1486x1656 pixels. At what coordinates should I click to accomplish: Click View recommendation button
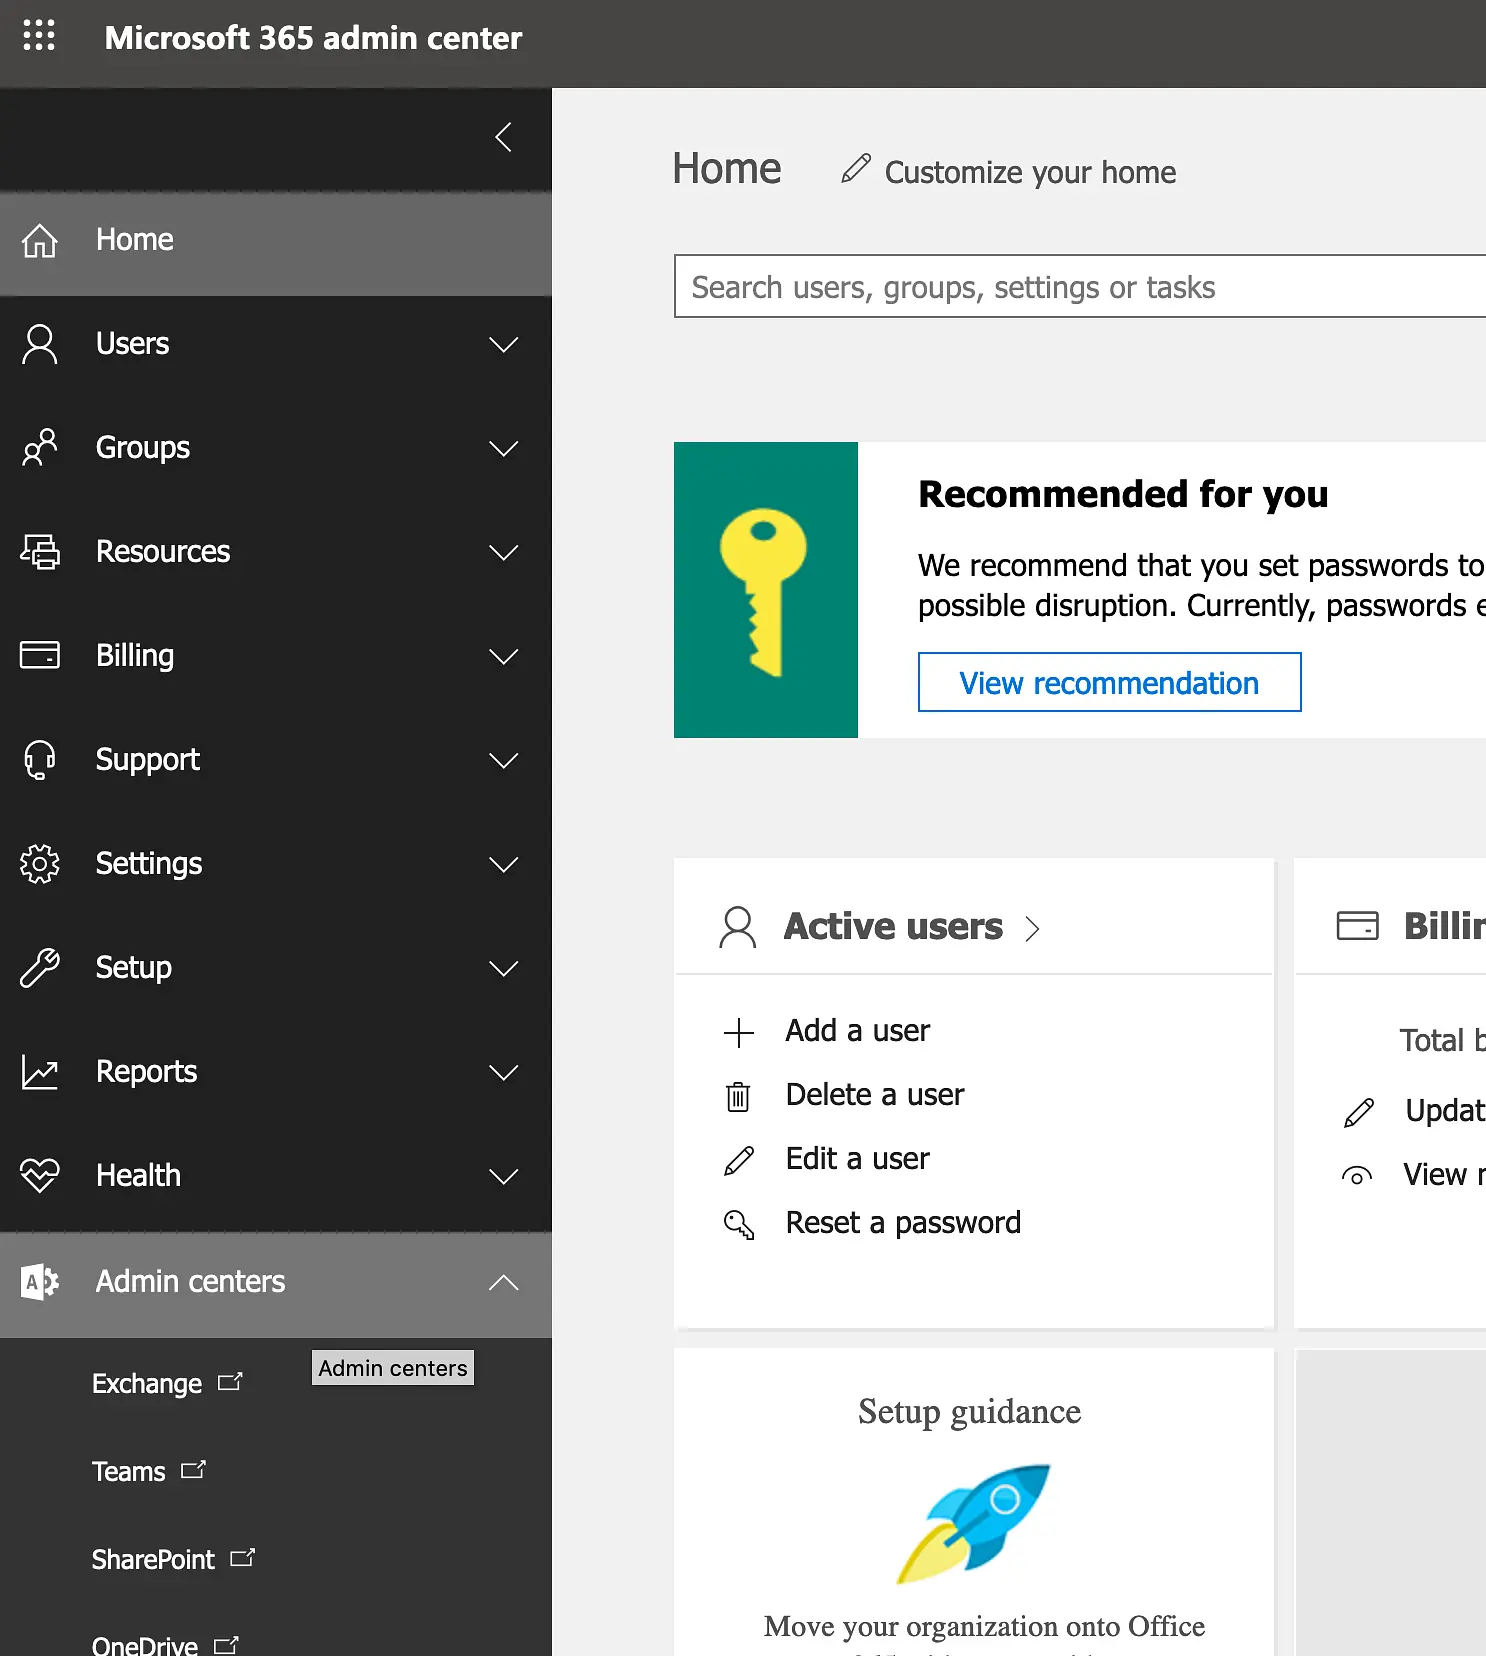coord(1109,682)
